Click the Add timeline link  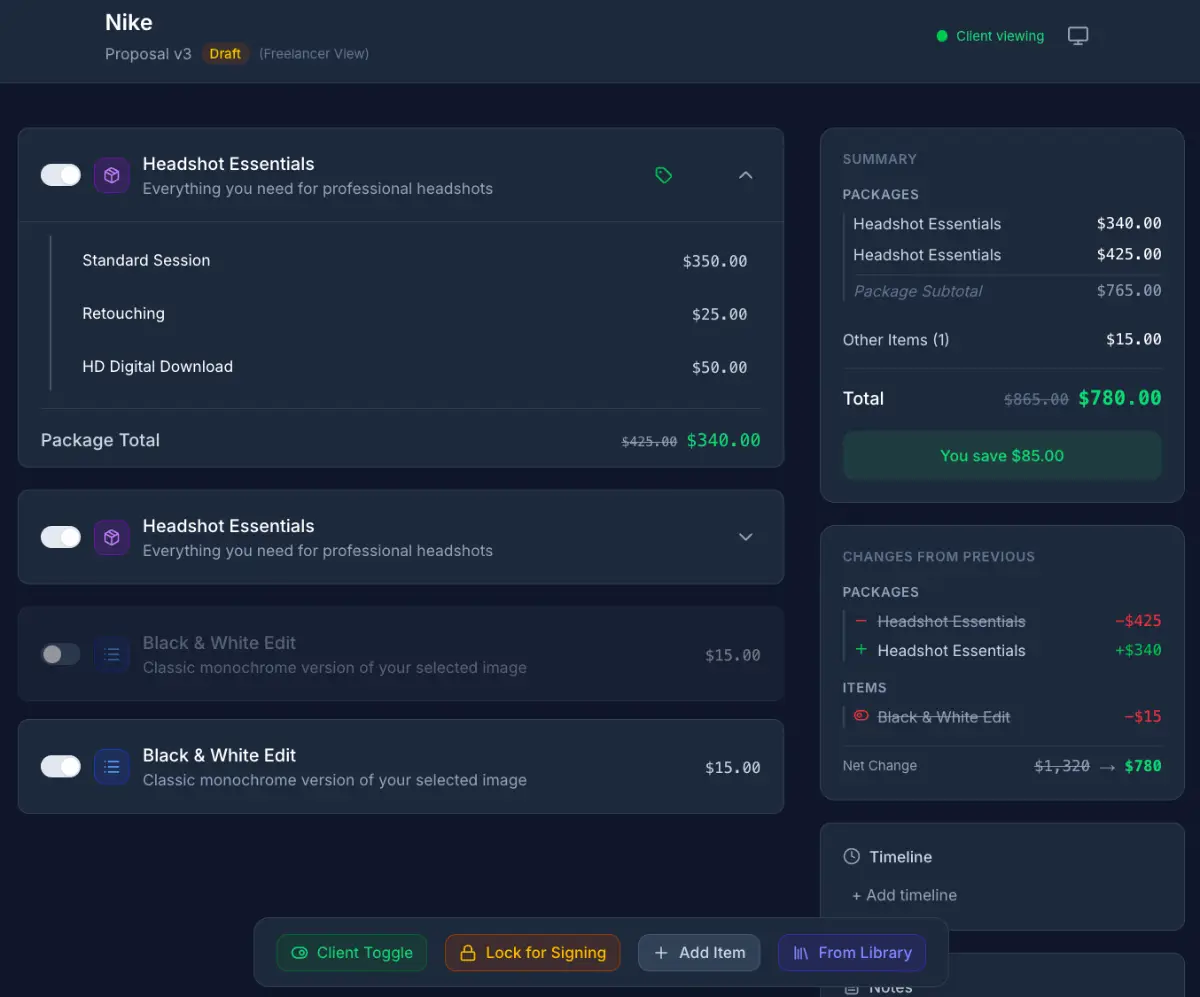[x=904, y=895]
